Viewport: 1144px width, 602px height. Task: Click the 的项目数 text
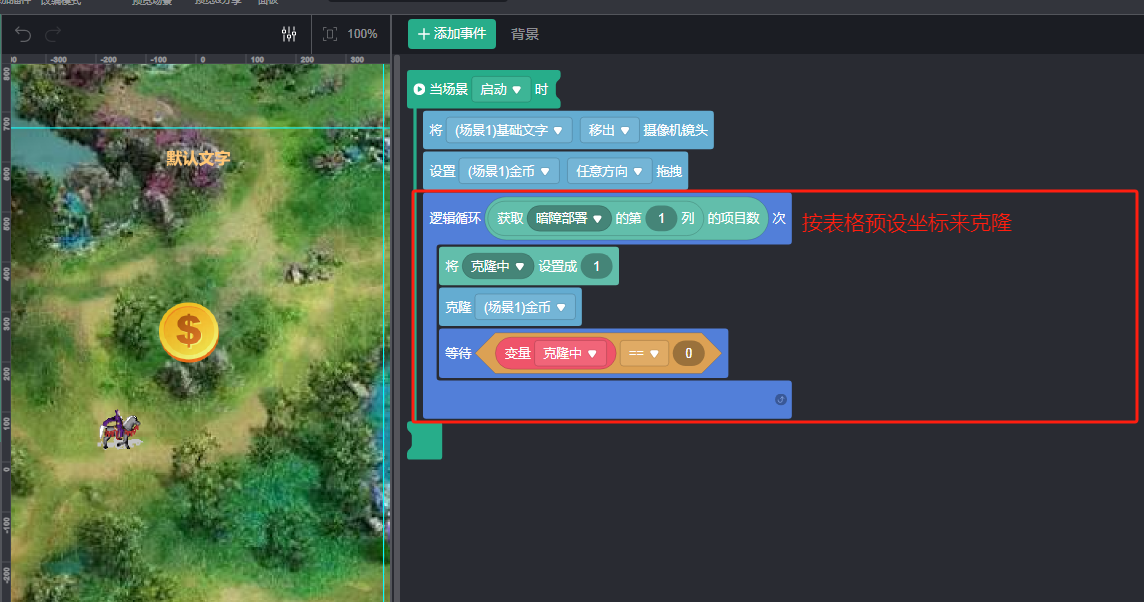[733, 218]
